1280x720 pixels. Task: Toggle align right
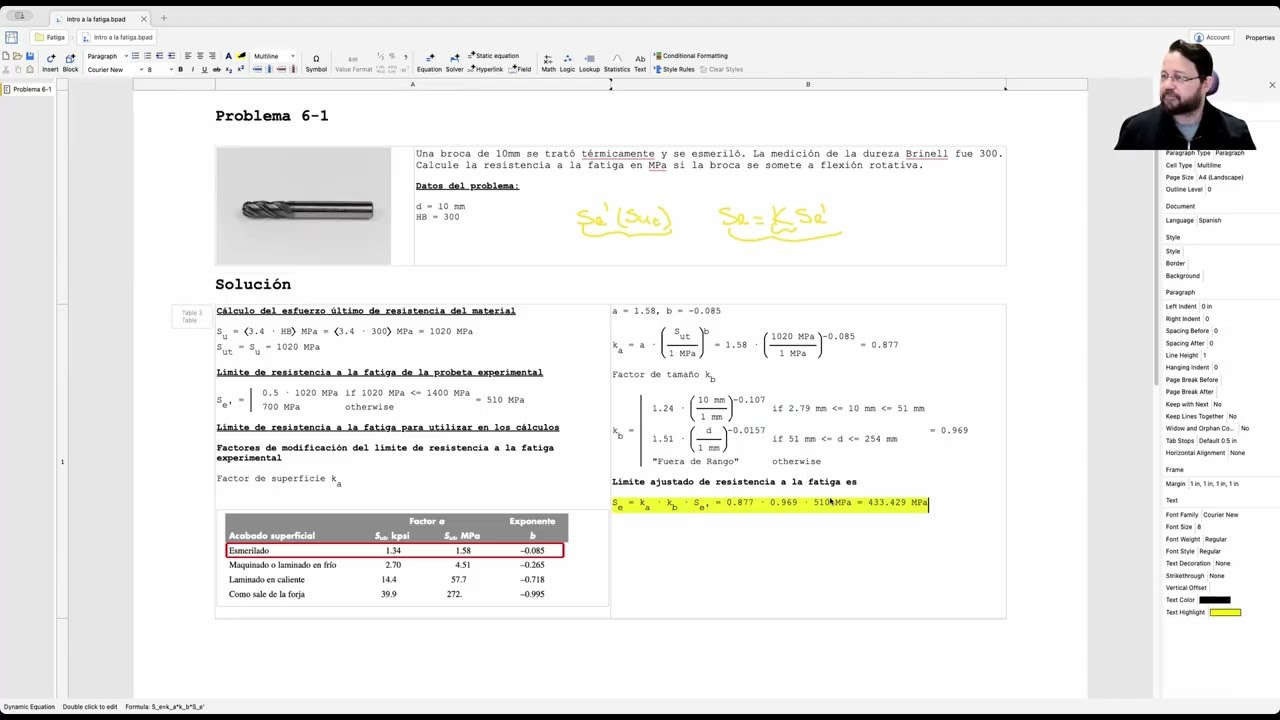coord(212,56)
